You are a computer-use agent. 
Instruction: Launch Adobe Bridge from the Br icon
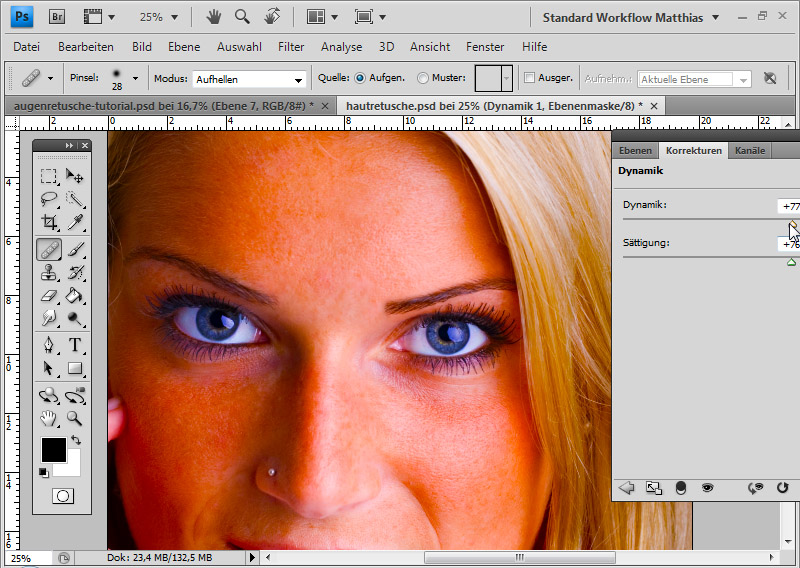[57, 17]
